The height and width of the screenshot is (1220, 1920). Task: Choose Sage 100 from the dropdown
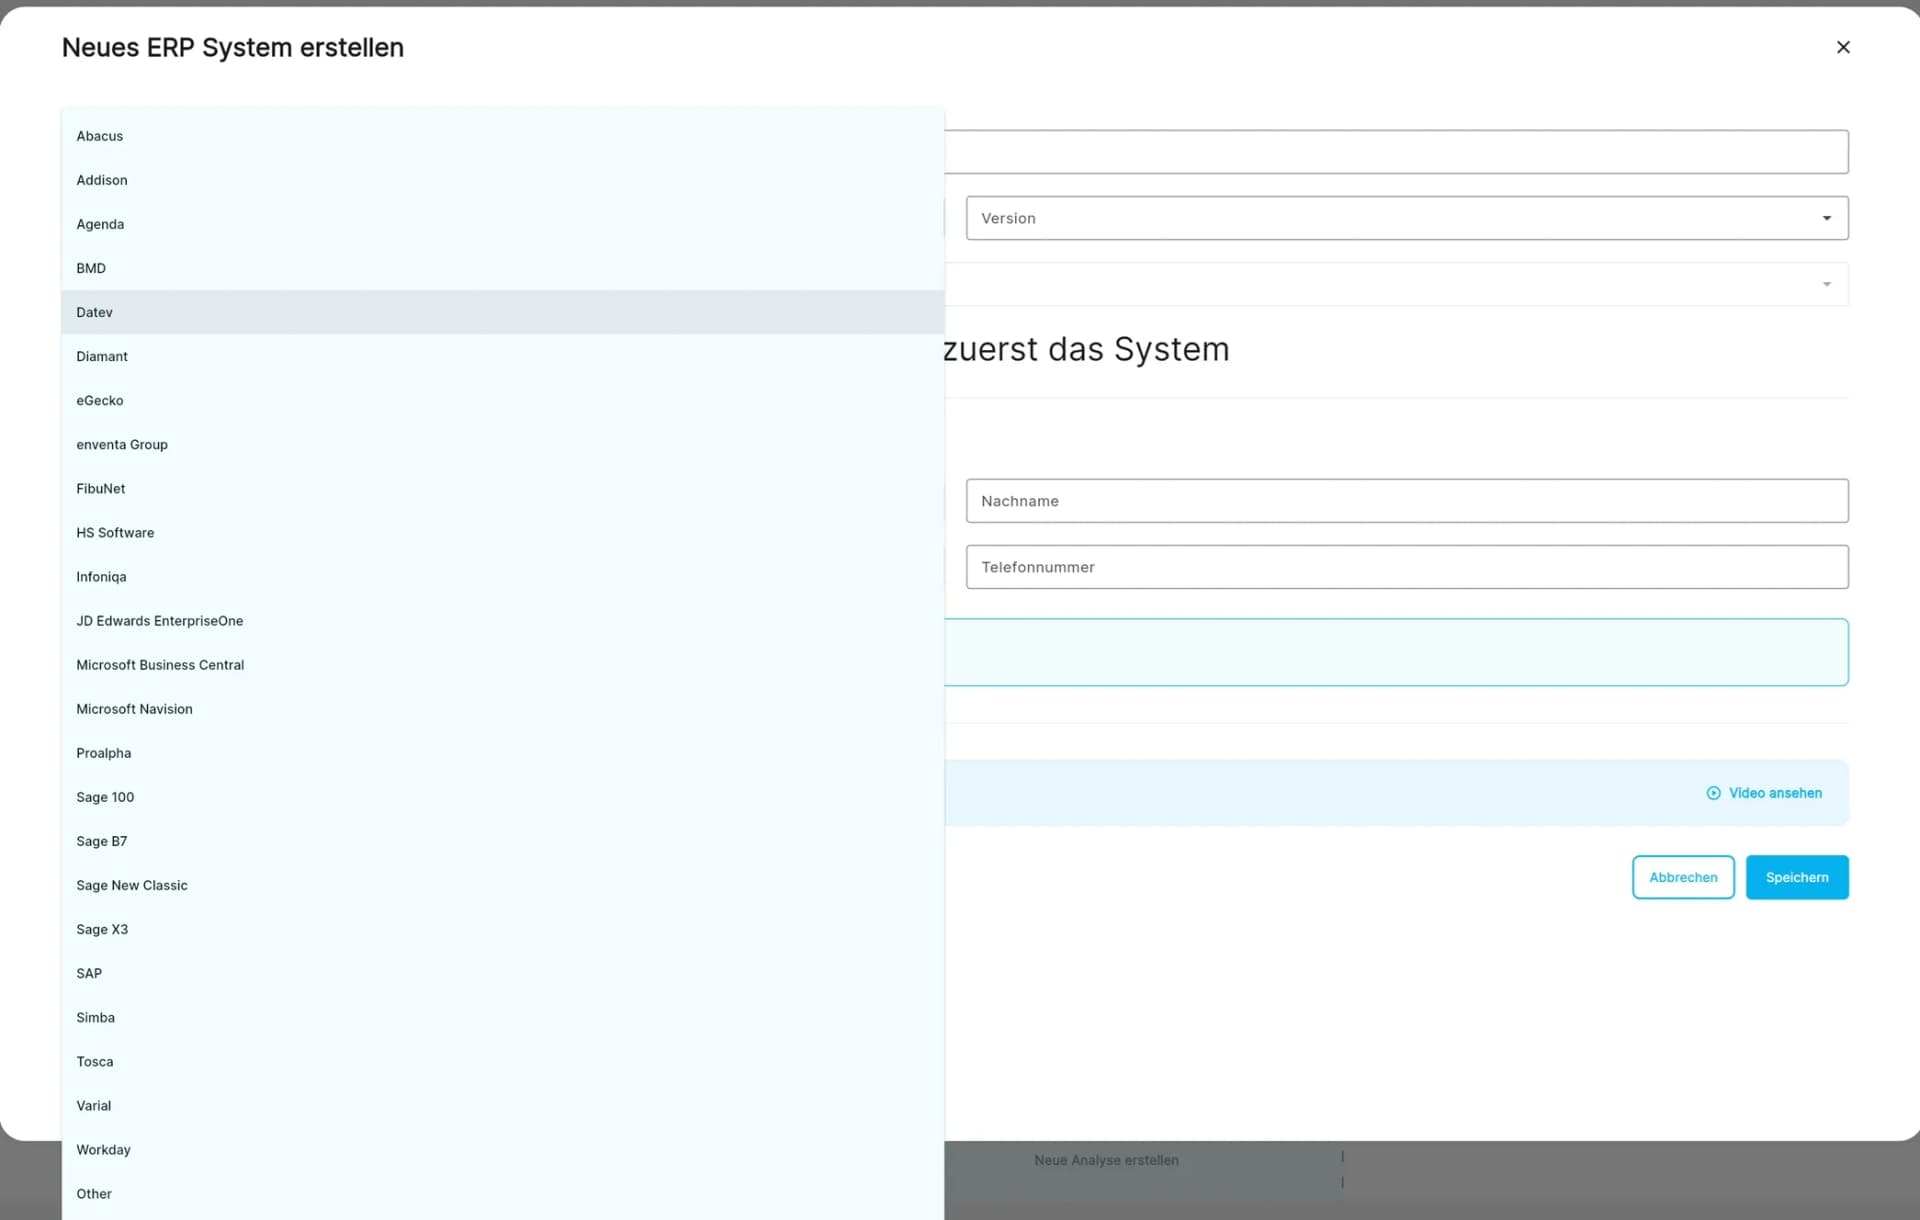point(503,796)
